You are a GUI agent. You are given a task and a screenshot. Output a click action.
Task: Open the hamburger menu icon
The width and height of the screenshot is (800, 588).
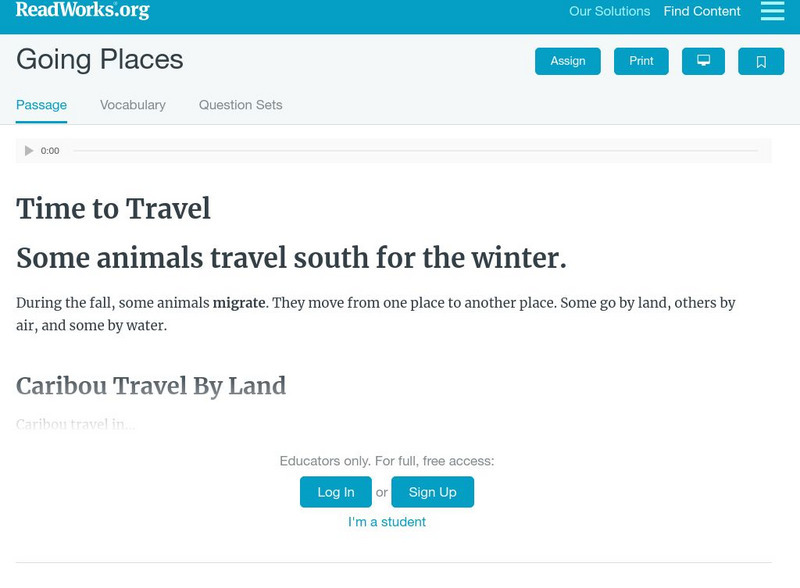[x=772, y=11]
